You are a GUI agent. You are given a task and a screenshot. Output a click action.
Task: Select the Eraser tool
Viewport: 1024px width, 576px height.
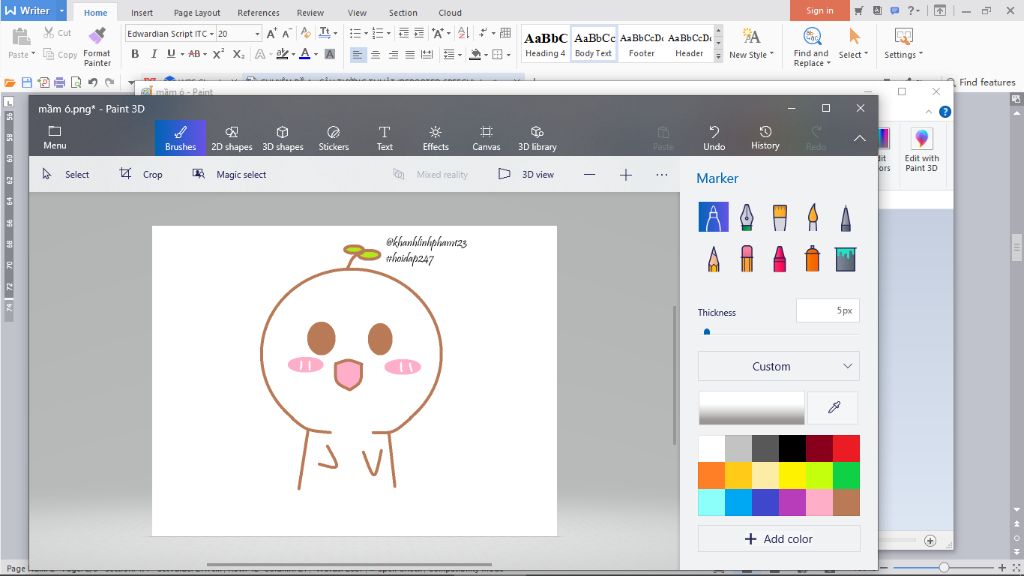(x=746, y=259)
